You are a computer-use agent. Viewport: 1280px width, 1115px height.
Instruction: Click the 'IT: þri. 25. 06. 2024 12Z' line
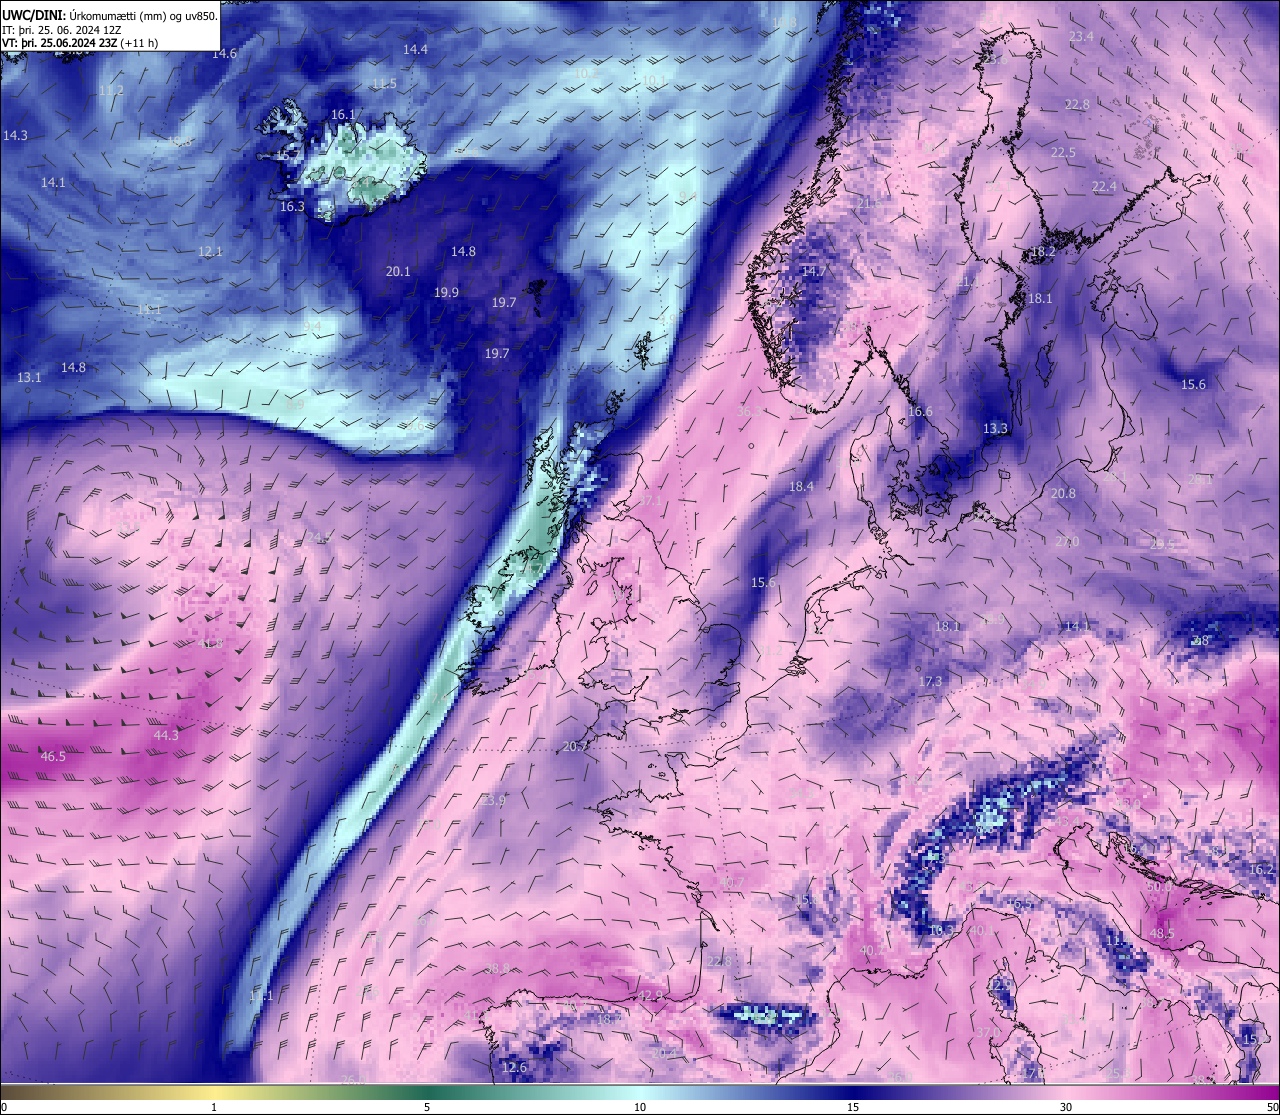click(62, 30)
